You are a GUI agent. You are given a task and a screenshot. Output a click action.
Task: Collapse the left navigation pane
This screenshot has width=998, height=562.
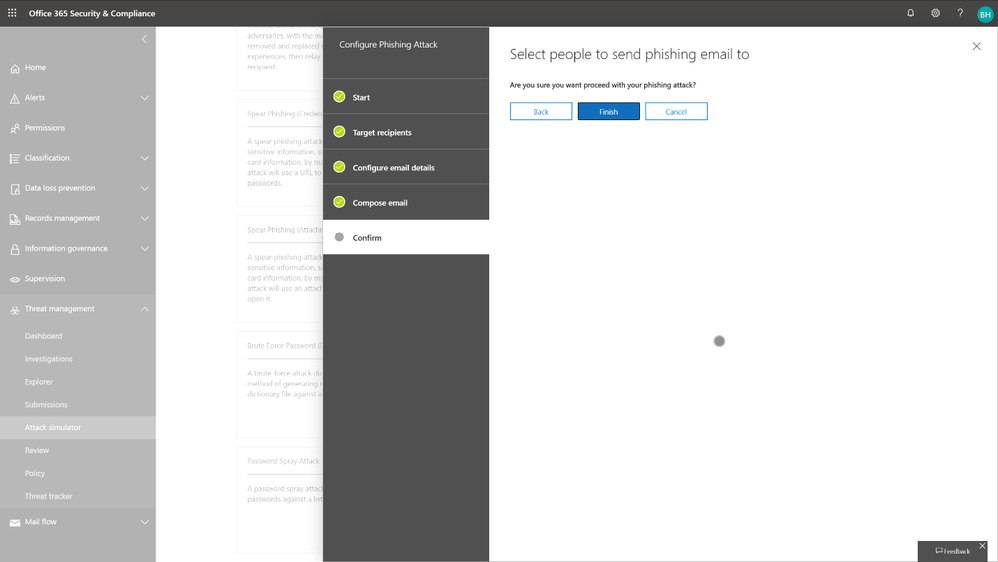point(144,39)
